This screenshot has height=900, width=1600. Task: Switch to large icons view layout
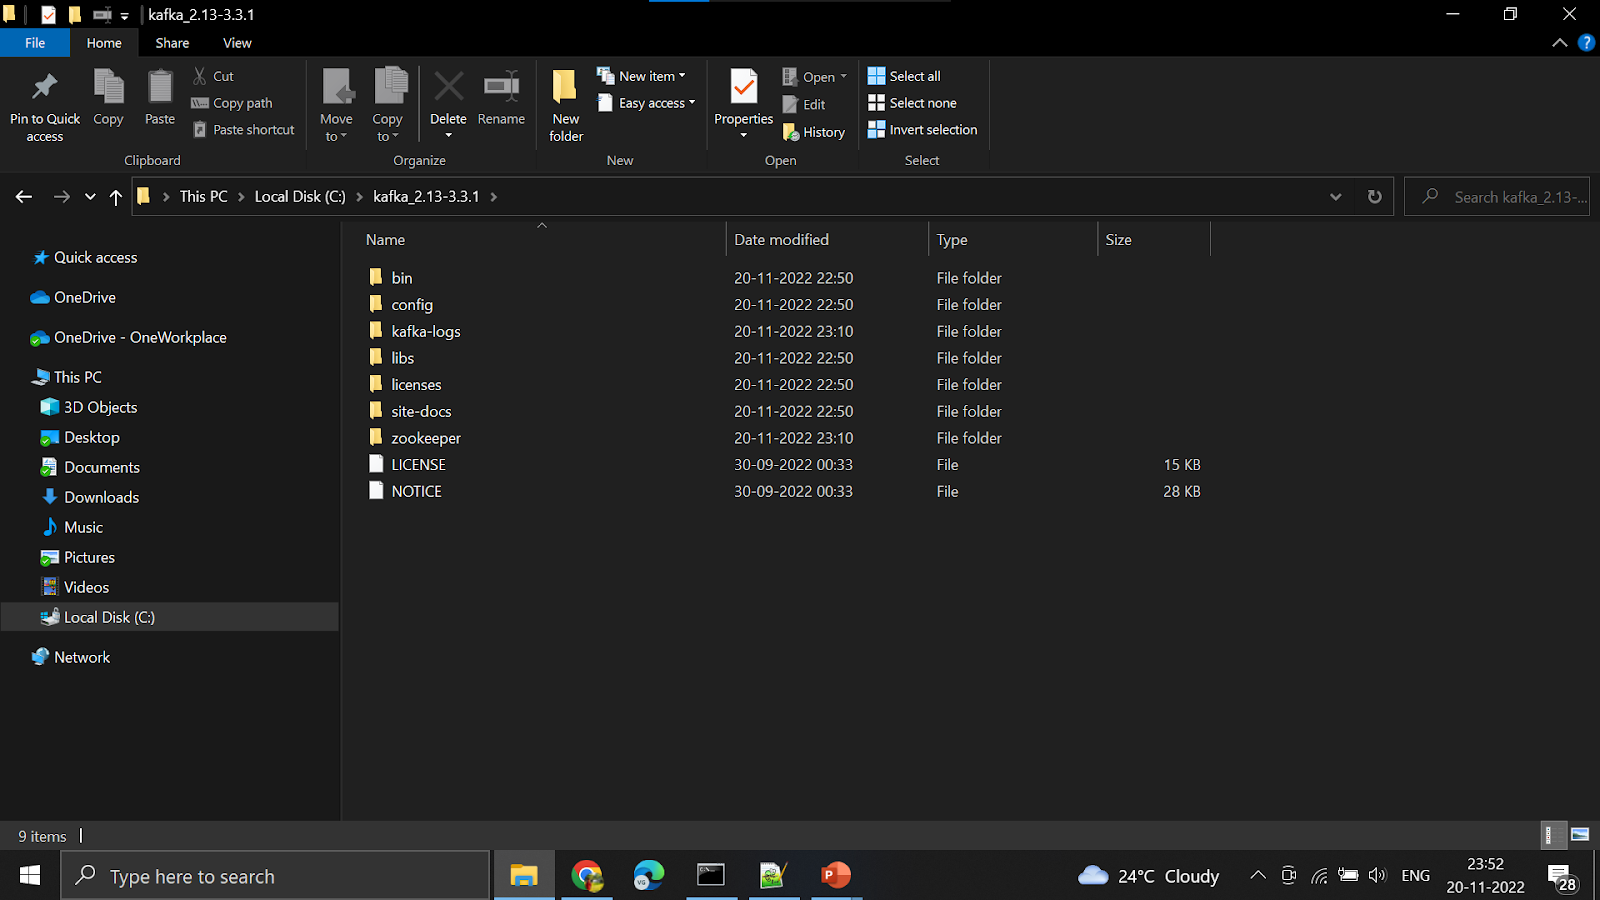tap(1580, 834)
